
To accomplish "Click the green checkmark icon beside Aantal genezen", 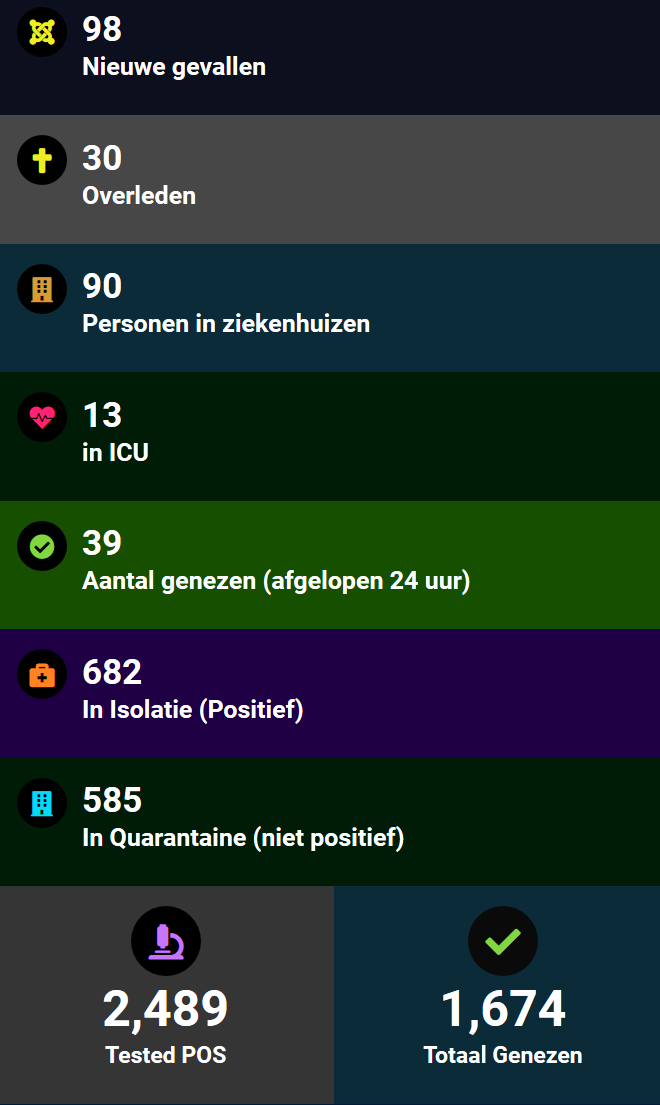I will 42,546.
